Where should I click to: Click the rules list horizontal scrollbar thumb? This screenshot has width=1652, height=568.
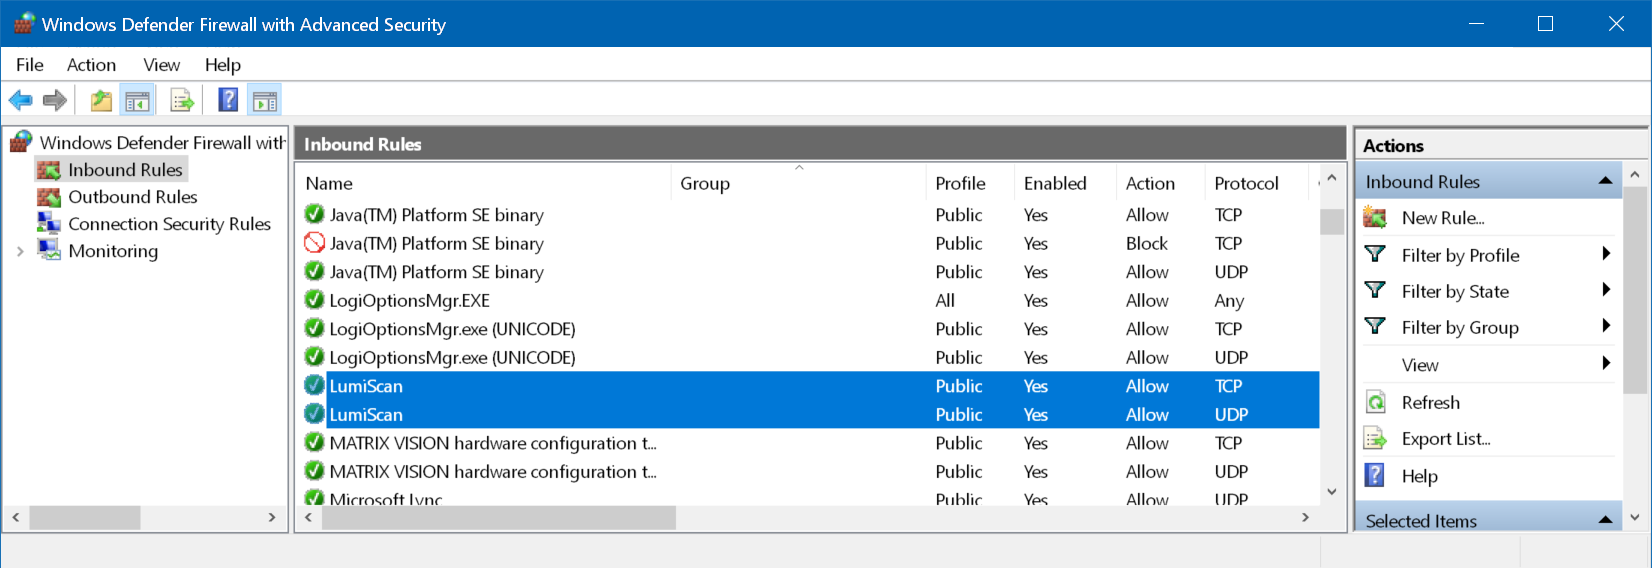[497, 517]
